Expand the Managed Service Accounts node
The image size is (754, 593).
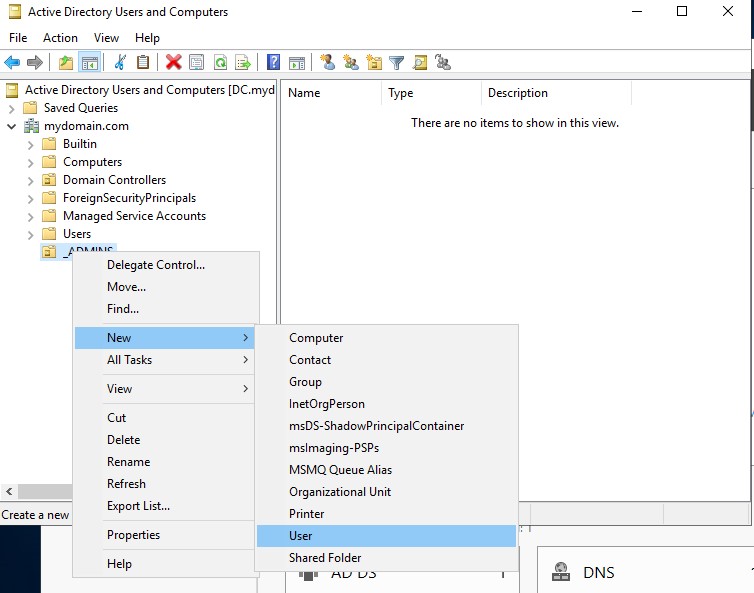pos(30,217)
